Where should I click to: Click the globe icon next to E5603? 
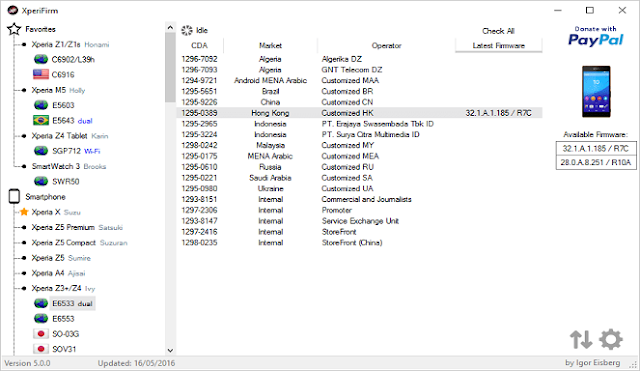coord(41,105)
